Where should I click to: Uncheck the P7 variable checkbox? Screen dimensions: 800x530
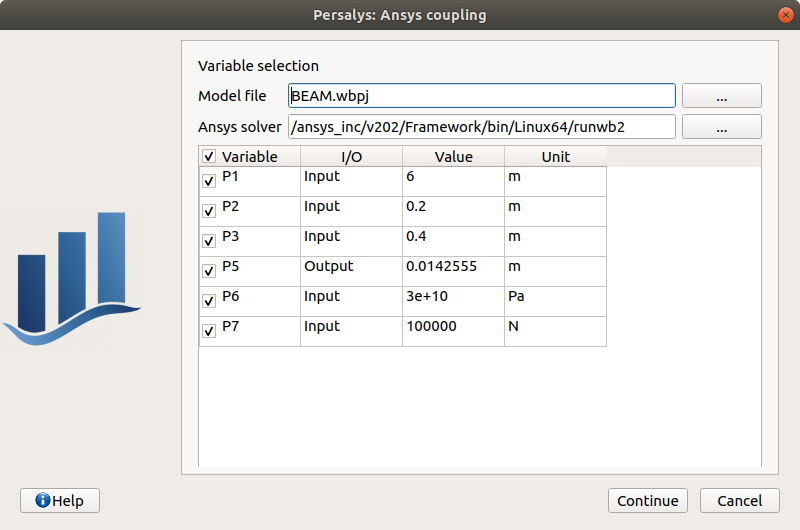click(209, 332)
